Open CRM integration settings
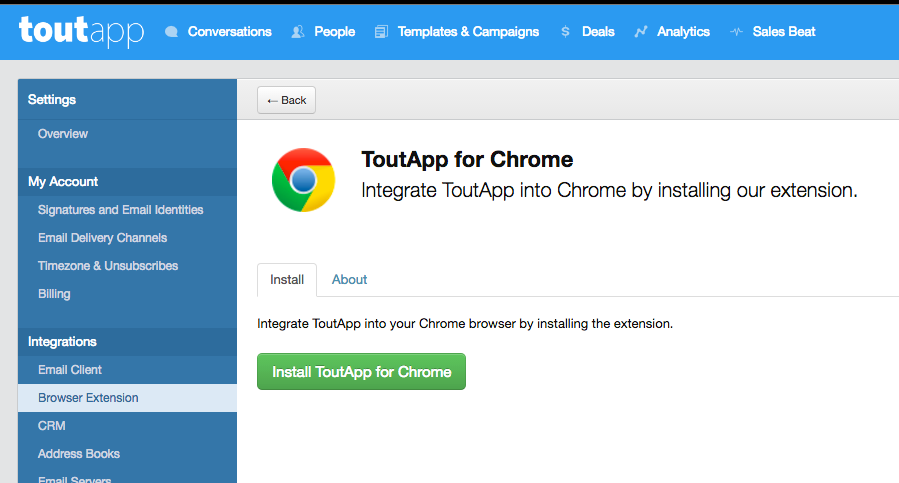899x483 pixels. [x=51, y=426]
